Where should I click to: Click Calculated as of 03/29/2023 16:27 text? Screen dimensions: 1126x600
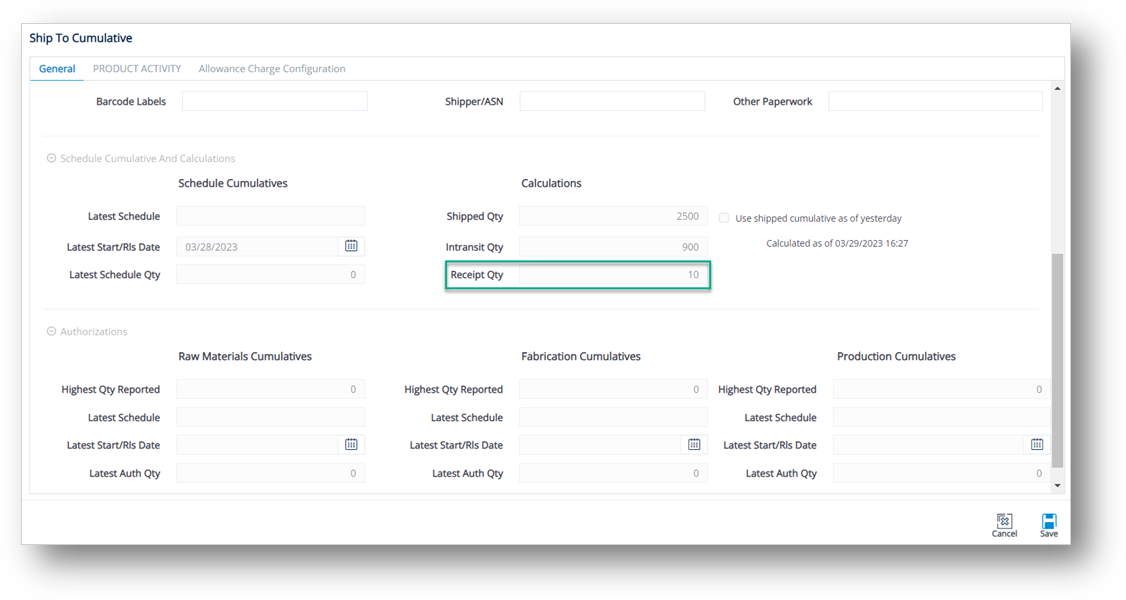837,243
